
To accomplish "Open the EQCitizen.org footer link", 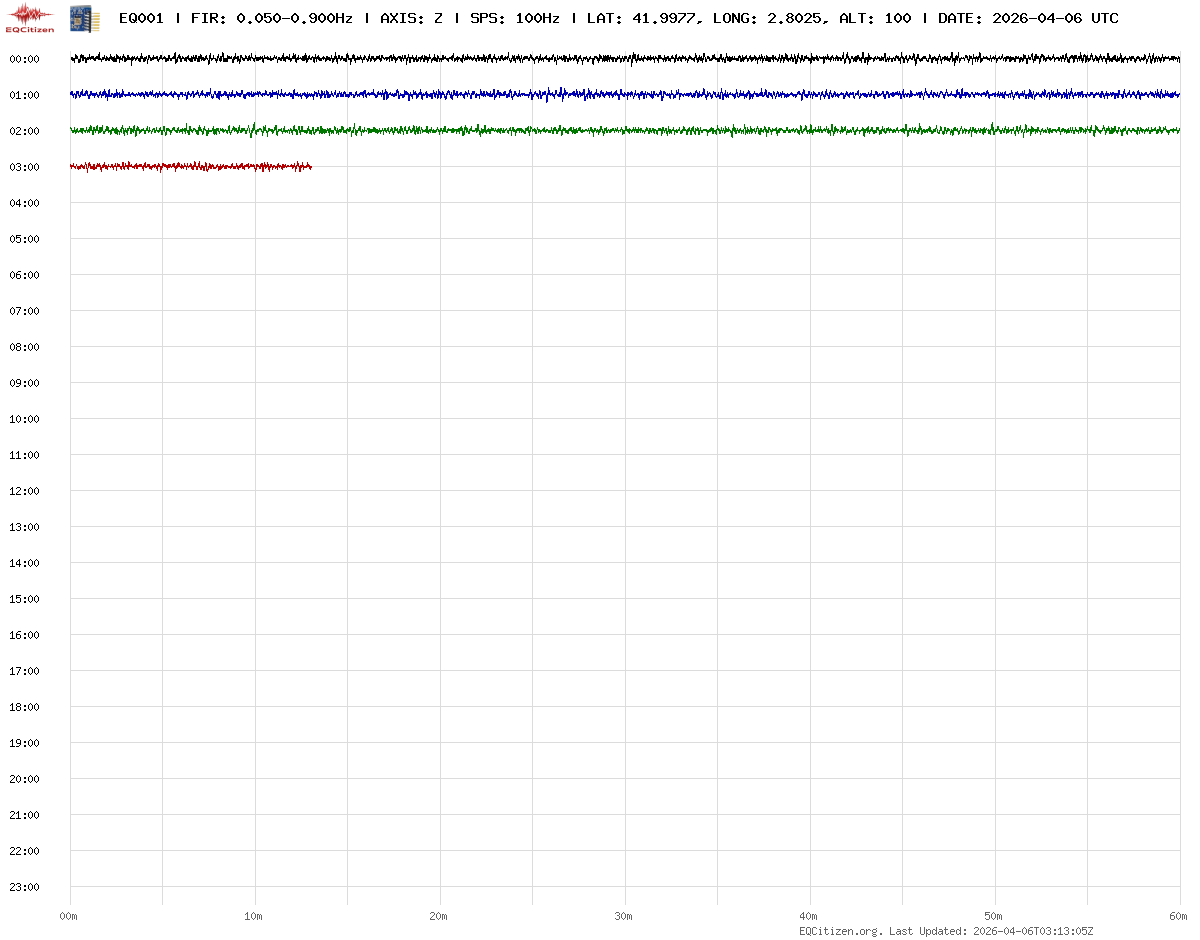I will 840,931.
